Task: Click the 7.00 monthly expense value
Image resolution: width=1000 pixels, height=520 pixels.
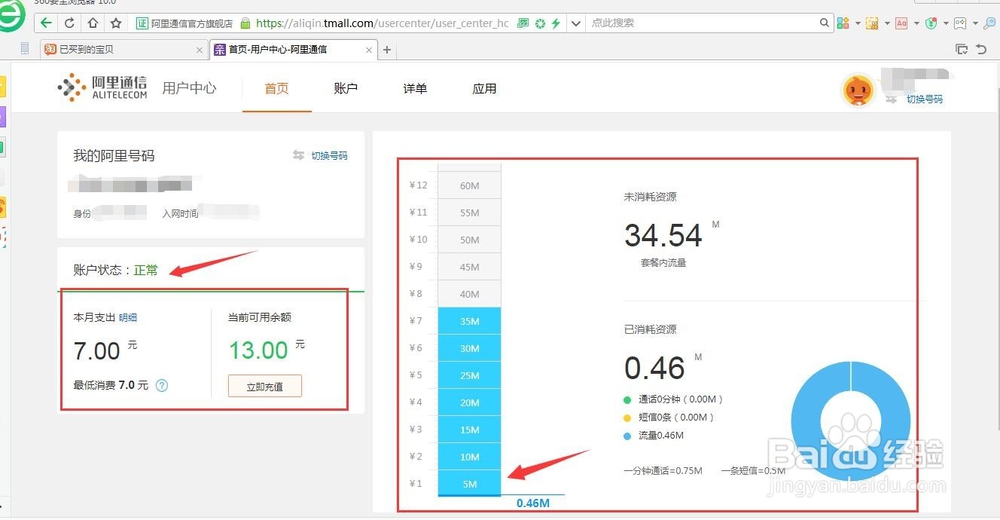Action: click(96, 351)
